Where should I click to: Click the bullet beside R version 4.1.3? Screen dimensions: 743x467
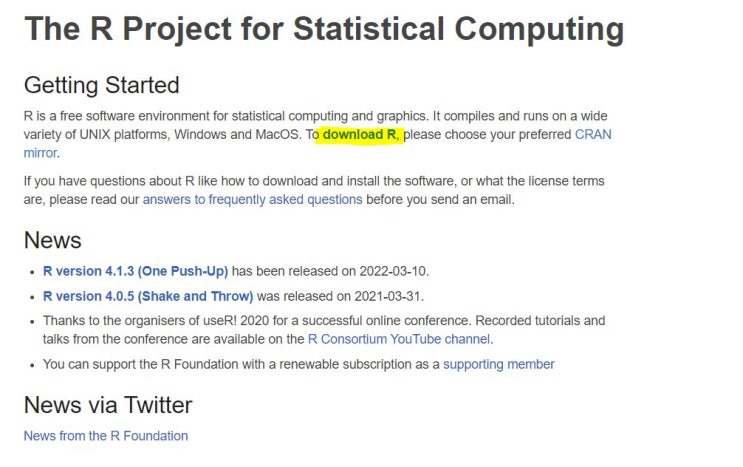point(31,271)
